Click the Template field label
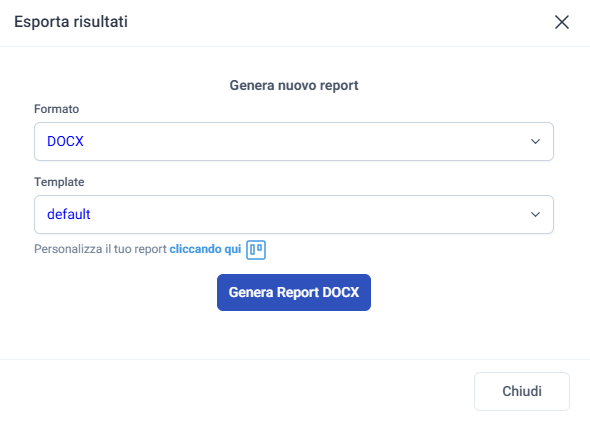Screen dimensions: 590x422 (59, 182)
